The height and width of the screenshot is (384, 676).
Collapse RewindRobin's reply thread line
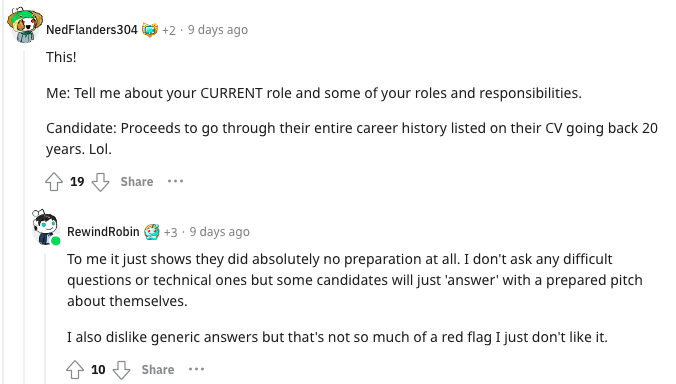tap(46, 318)
